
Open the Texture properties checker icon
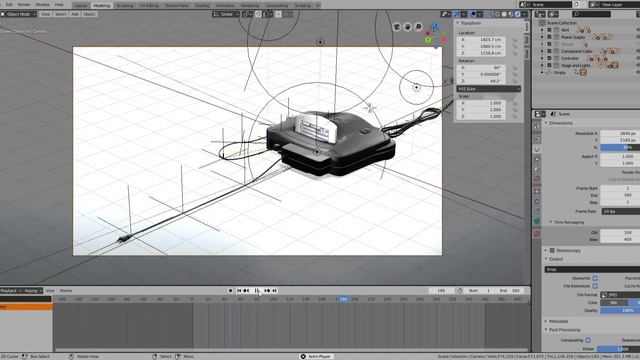[x=537, y=234]
